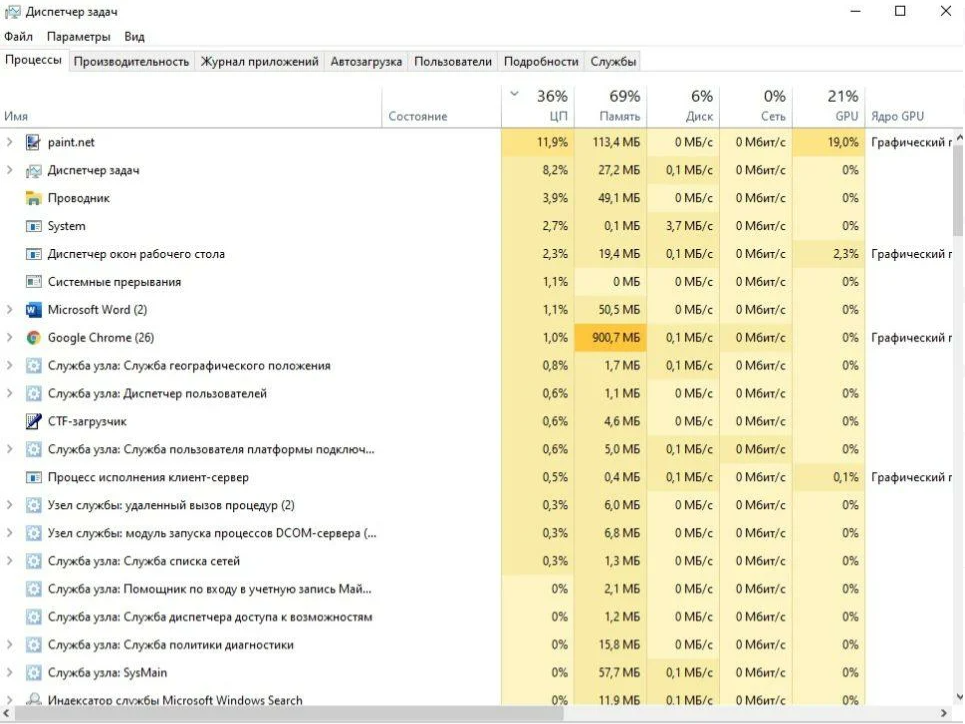The width and height of the screenshot is (965, 724).
Task: Click the Task Manager title bar icon
Action: (x=12, y=12)
